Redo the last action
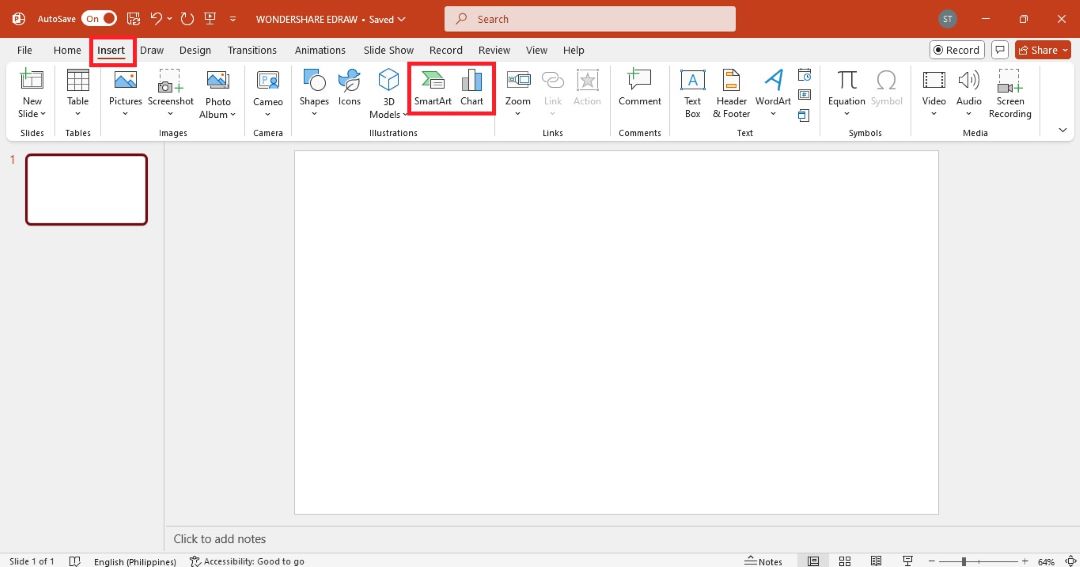1080x567 pixels. pos(187,19)
